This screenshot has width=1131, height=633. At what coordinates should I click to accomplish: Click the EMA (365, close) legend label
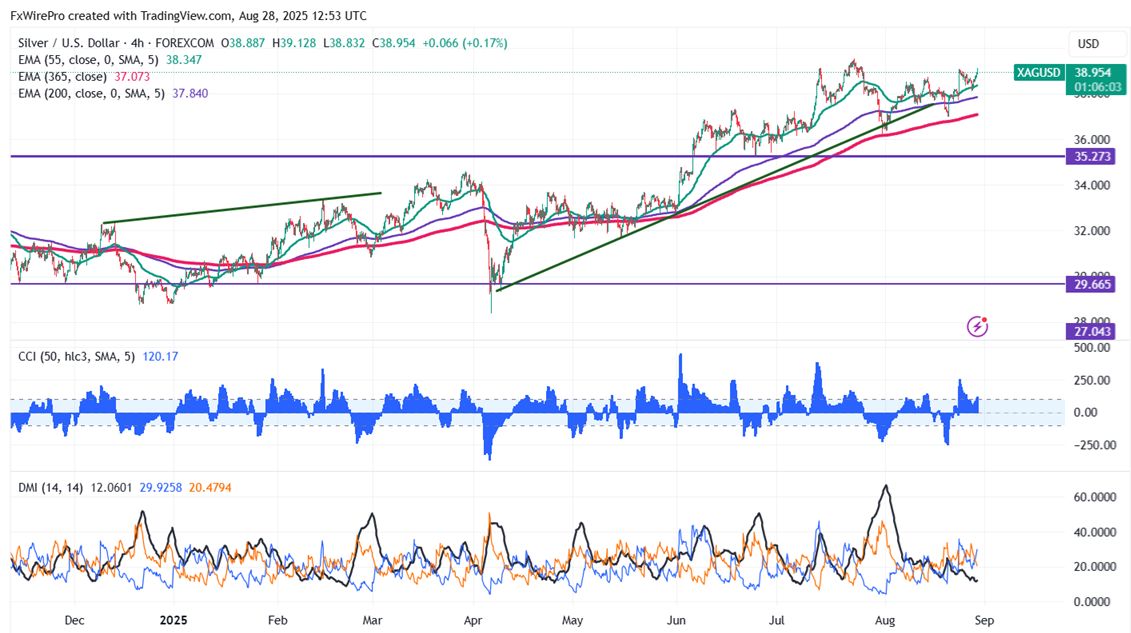click(x=62, y=76)
